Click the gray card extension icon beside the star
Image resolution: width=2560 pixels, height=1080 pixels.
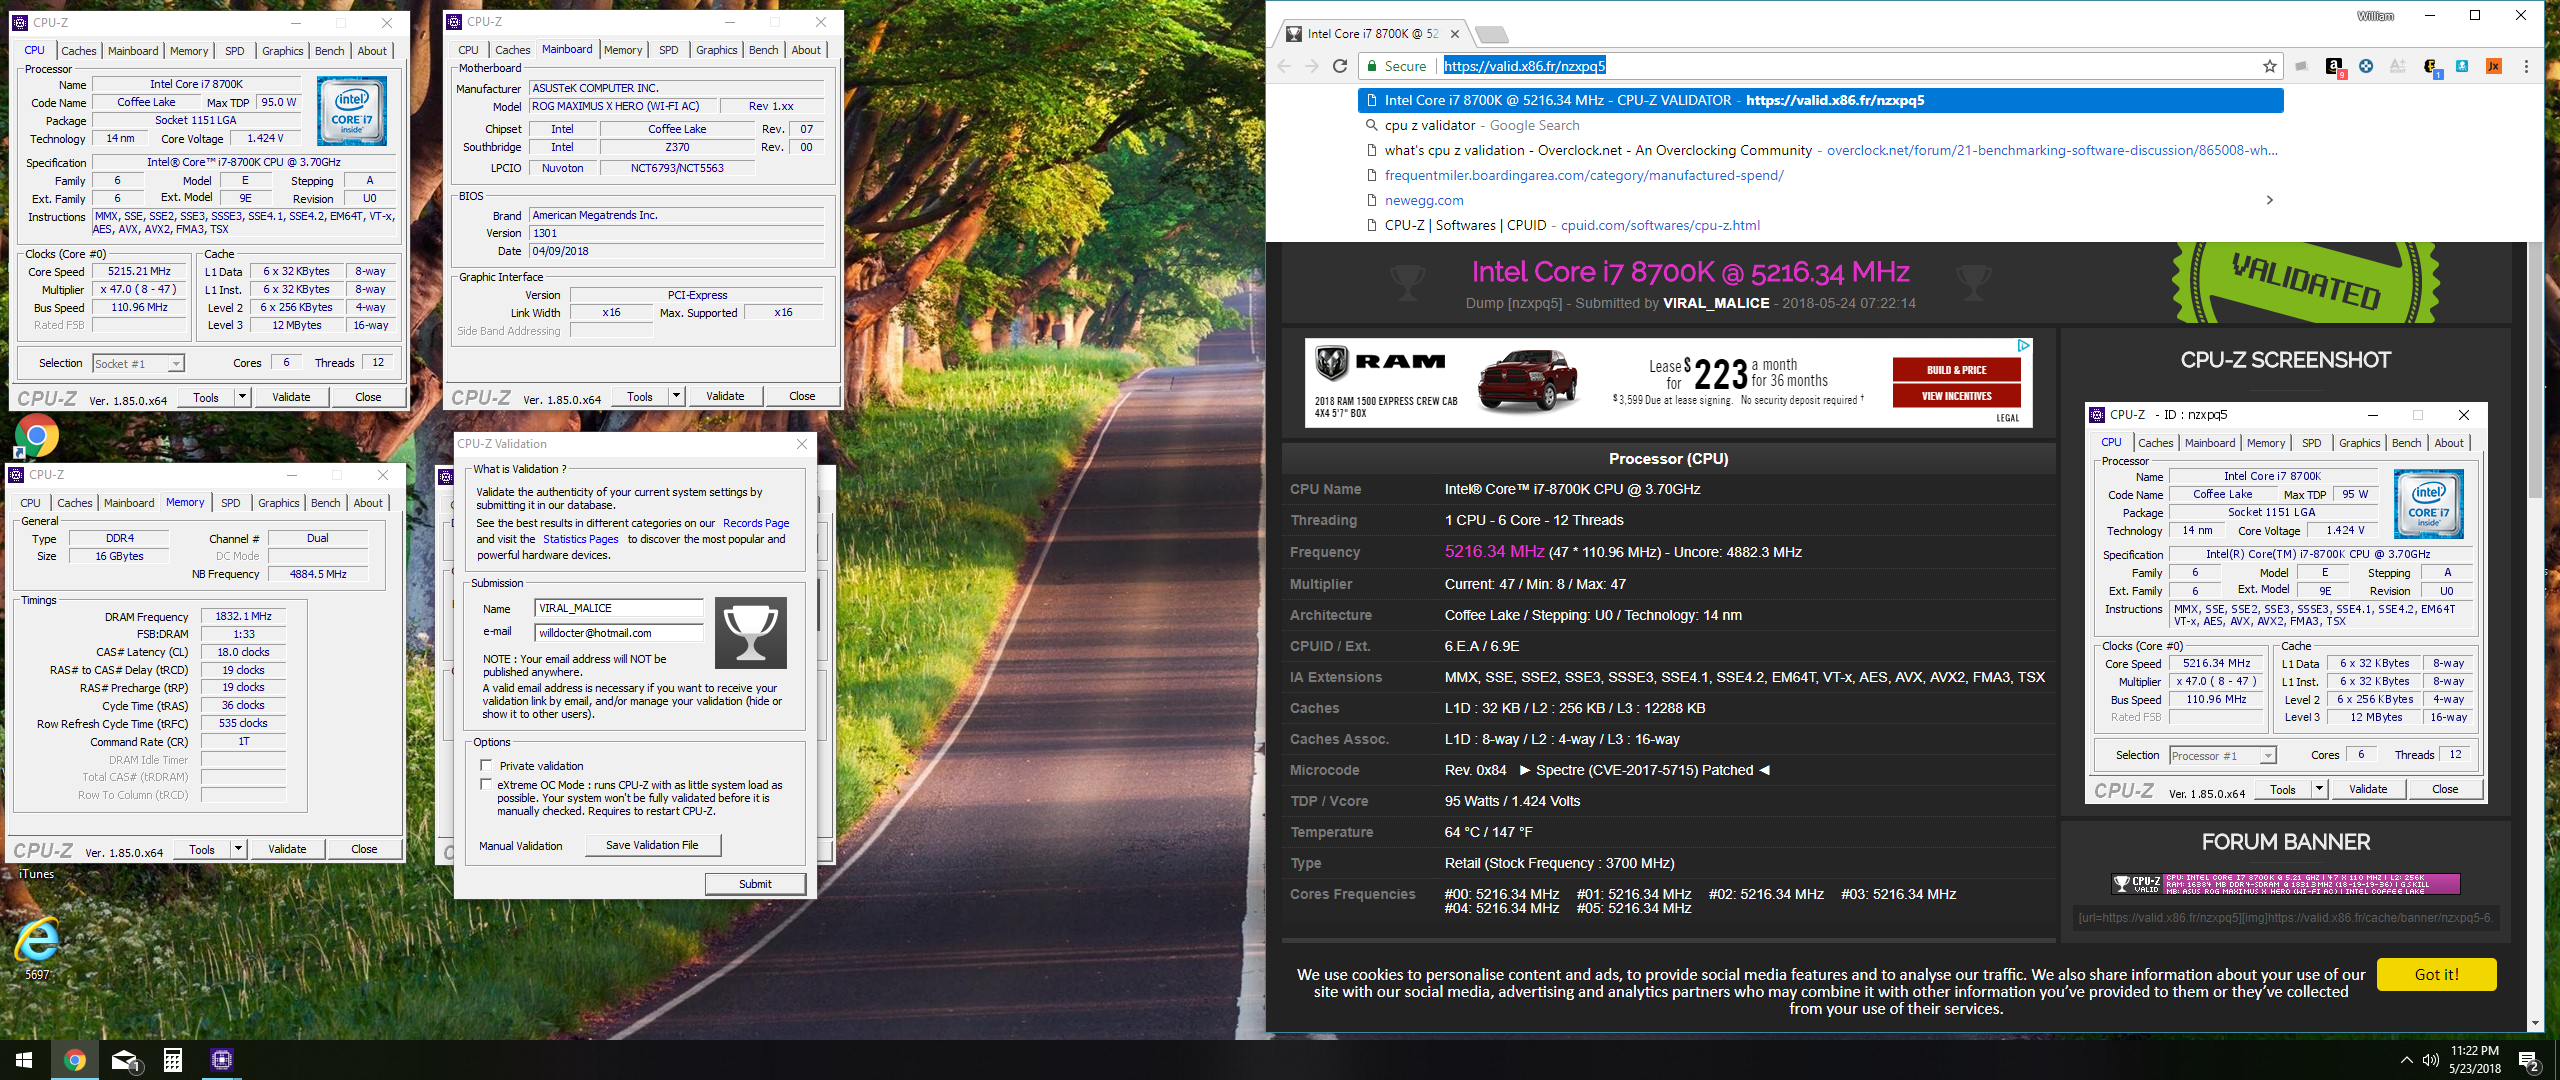[2302, 66]
